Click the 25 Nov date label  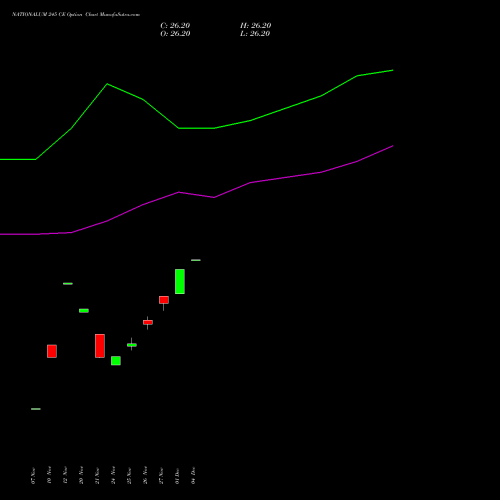pyautogui.click(x=129, y=476)
